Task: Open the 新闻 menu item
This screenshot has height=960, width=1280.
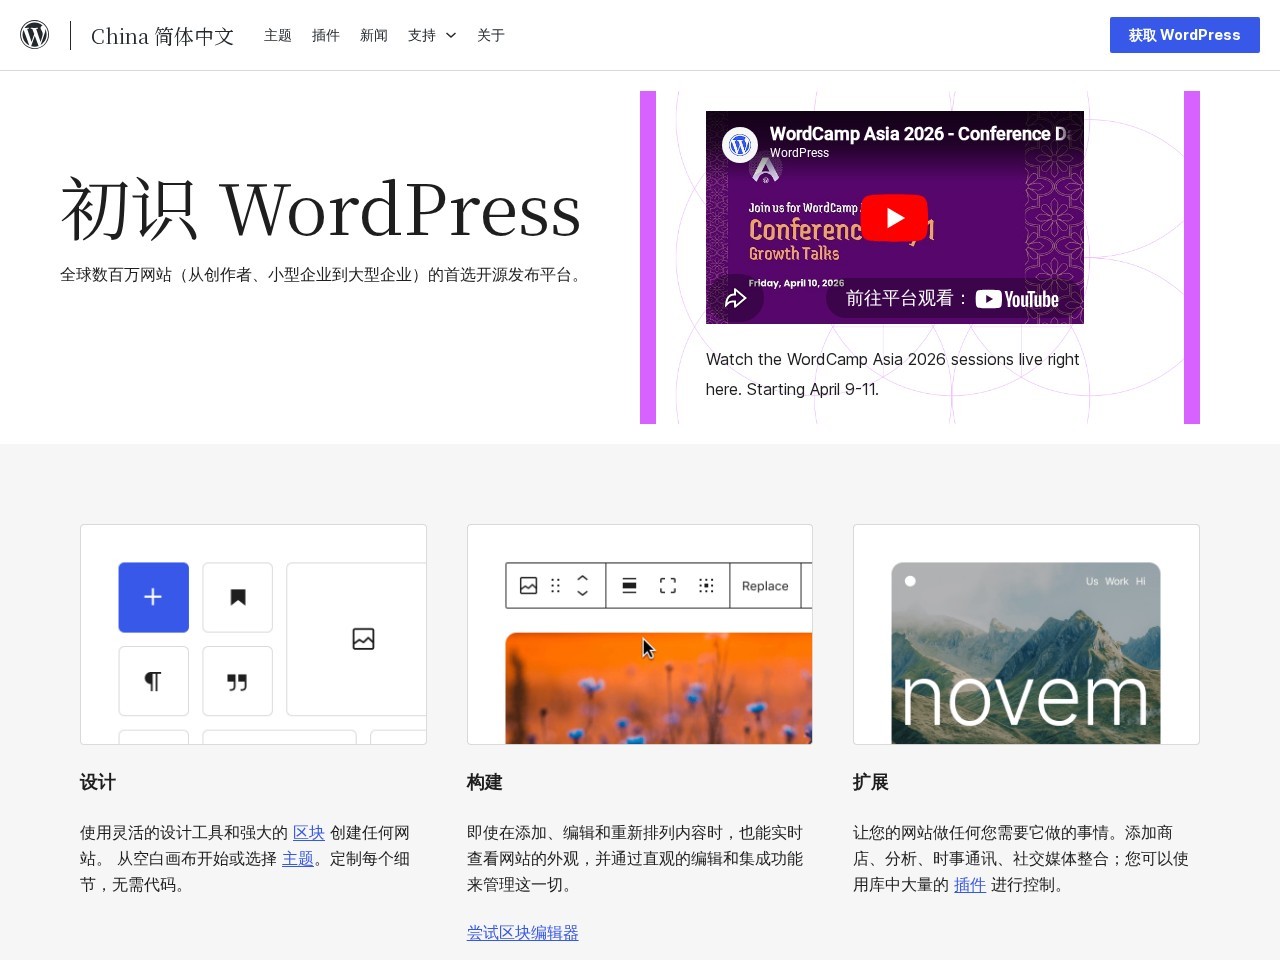Action: click(374, 35)
